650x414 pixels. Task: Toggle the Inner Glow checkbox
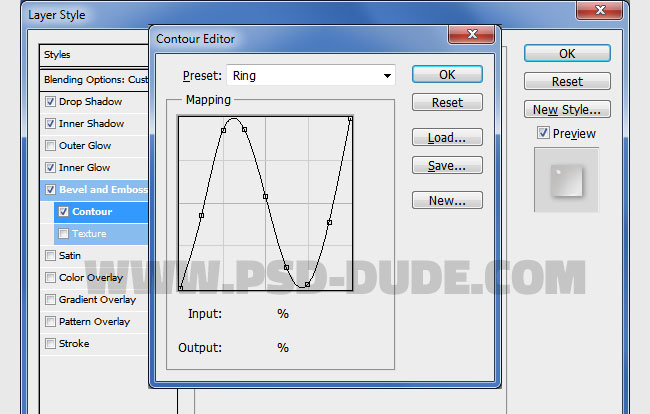click(x=50, y=167)
